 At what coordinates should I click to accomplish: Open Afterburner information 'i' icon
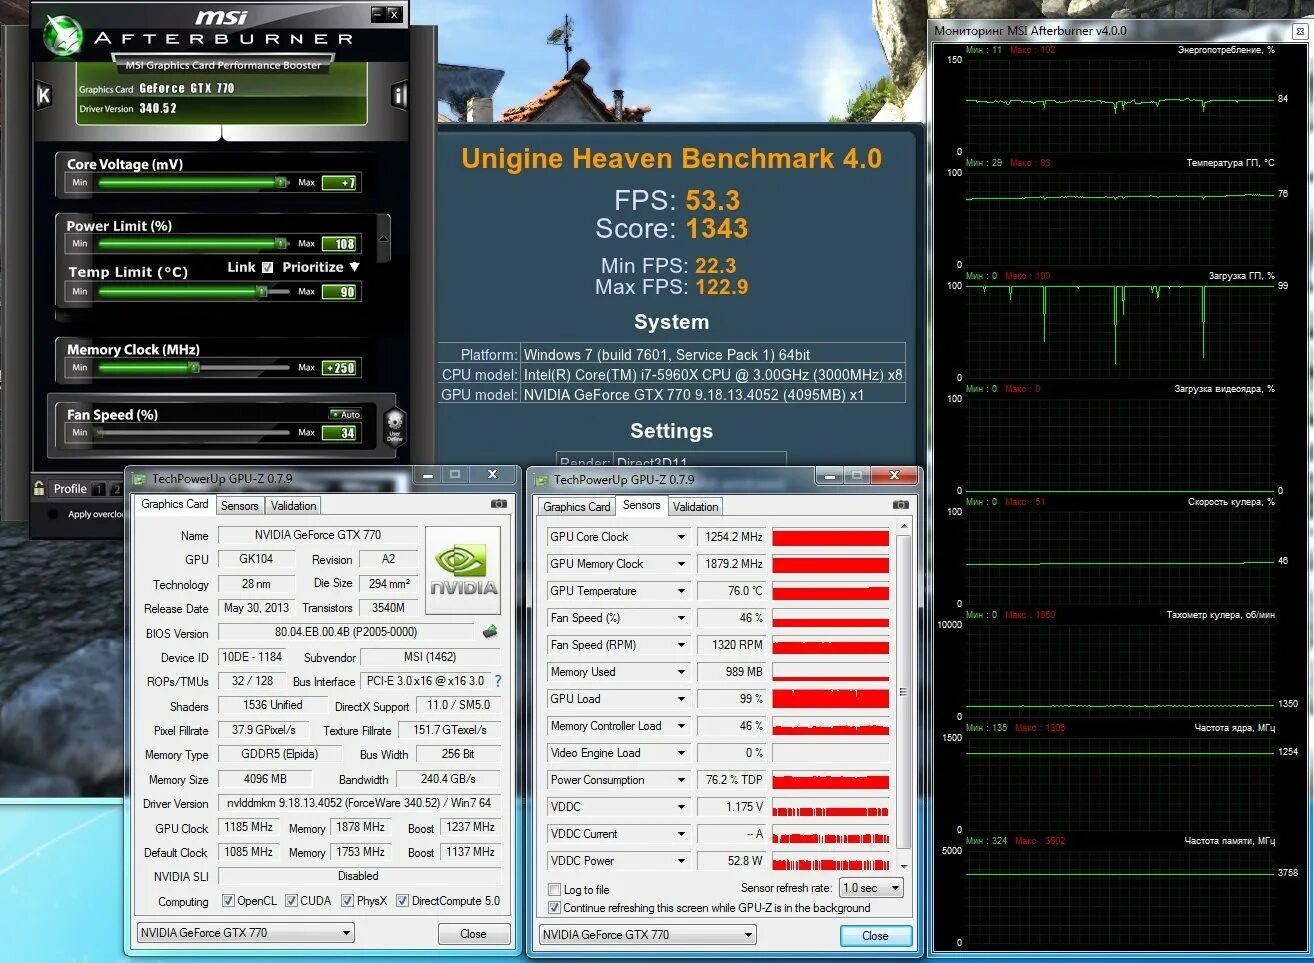[399, 95]
